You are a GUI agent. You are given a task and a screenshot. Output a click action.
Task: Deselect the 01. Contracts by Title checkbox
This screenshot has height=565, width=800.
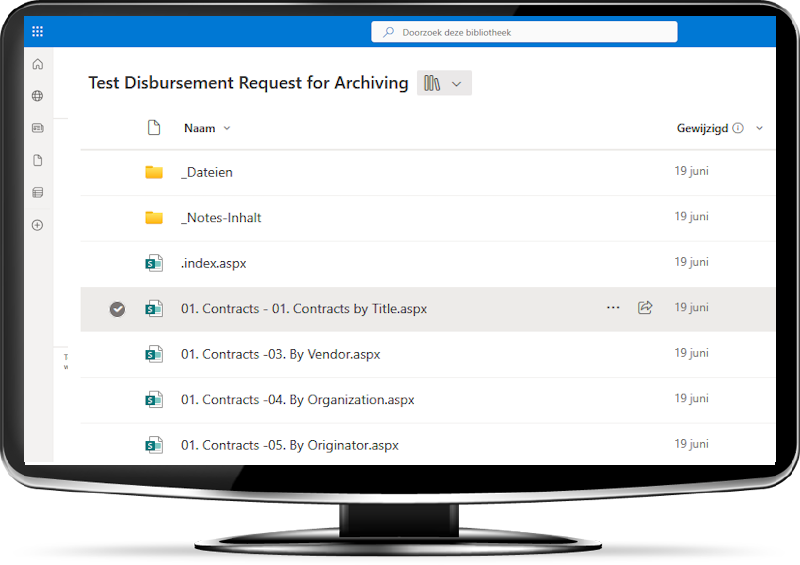[x=117, y=309]
